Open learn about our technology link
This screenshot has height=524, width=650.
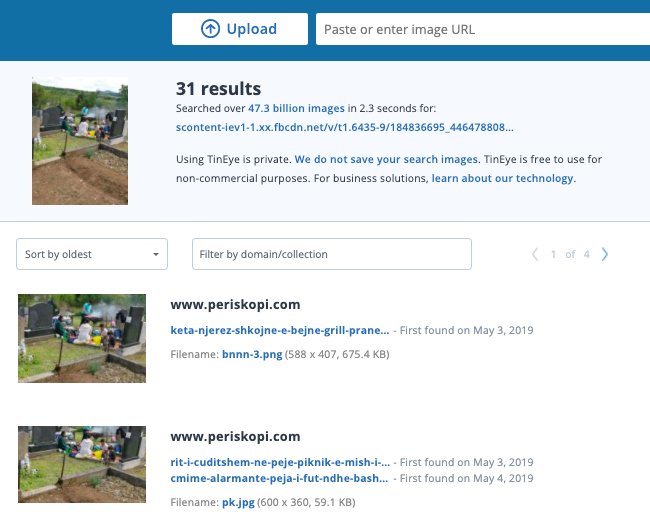point(503,178)
